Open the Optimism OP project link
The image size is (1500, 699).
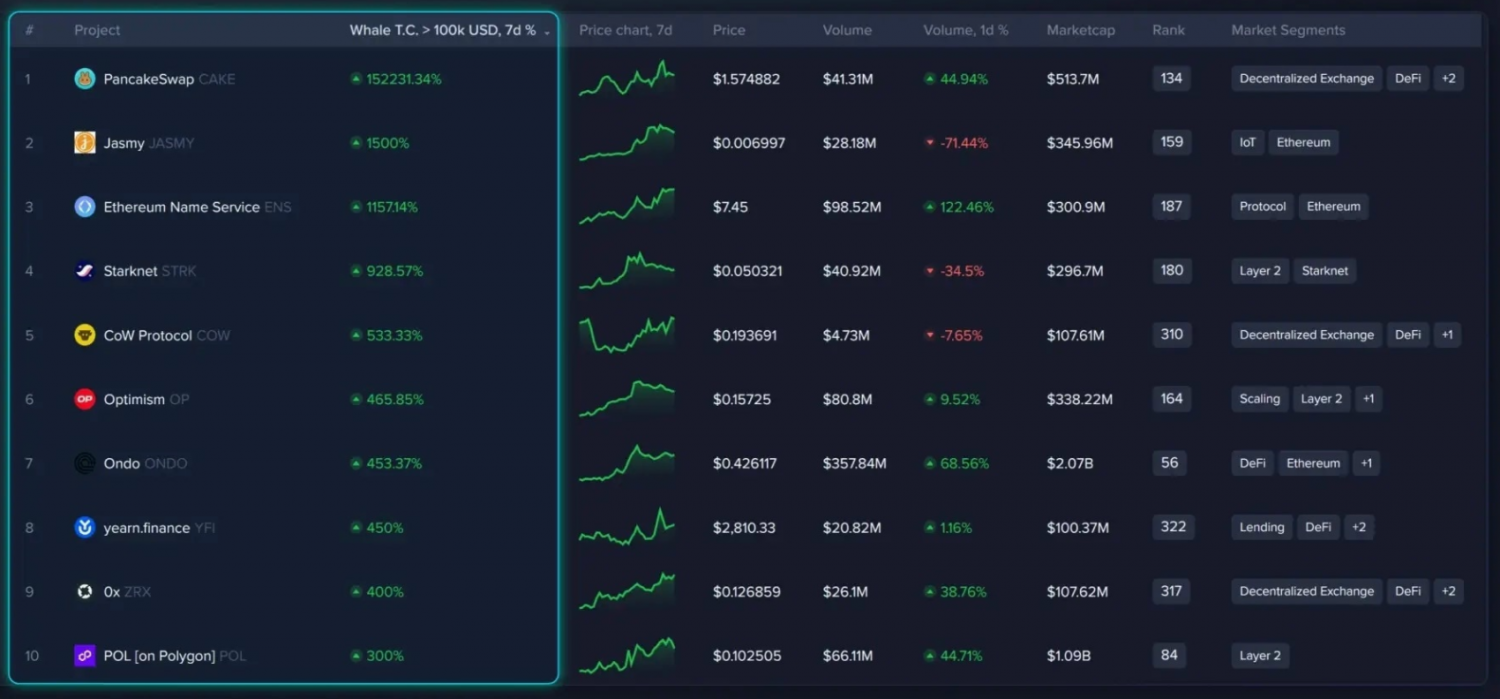pyautogui.click(x=146, y=399)
